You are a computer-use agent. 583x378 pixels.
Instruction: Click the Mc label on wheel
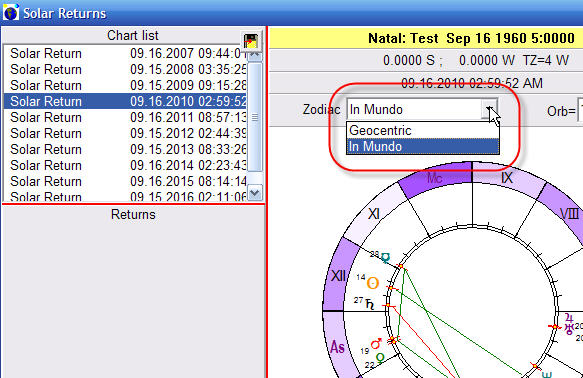pyautogui.click(x=434, y=178)
